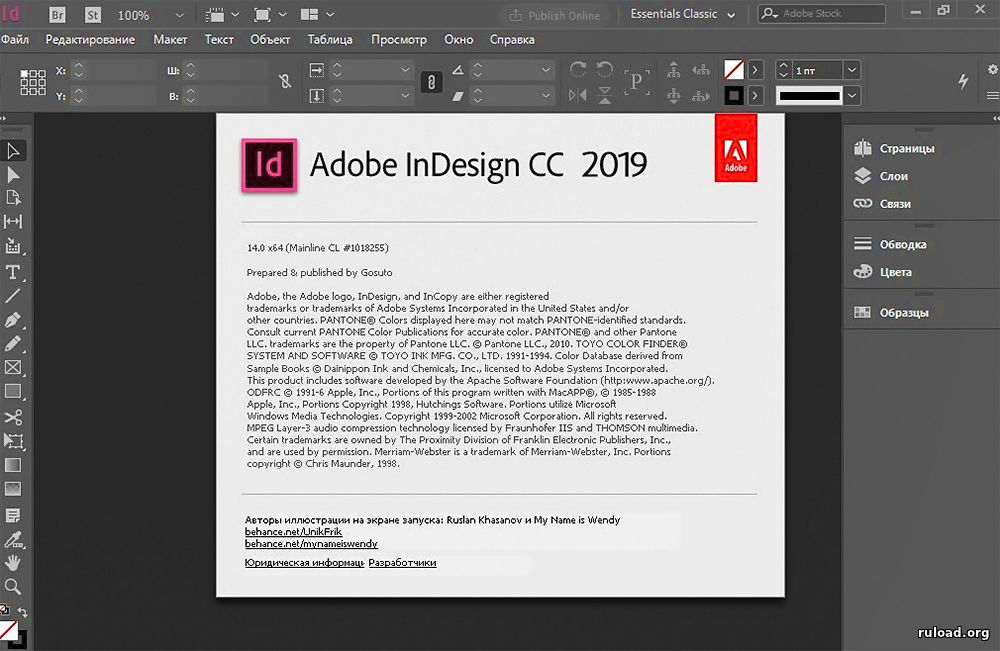Select the Type tool
The height and width of the screenshot is (651, 1000).
[x=13, y=272]
